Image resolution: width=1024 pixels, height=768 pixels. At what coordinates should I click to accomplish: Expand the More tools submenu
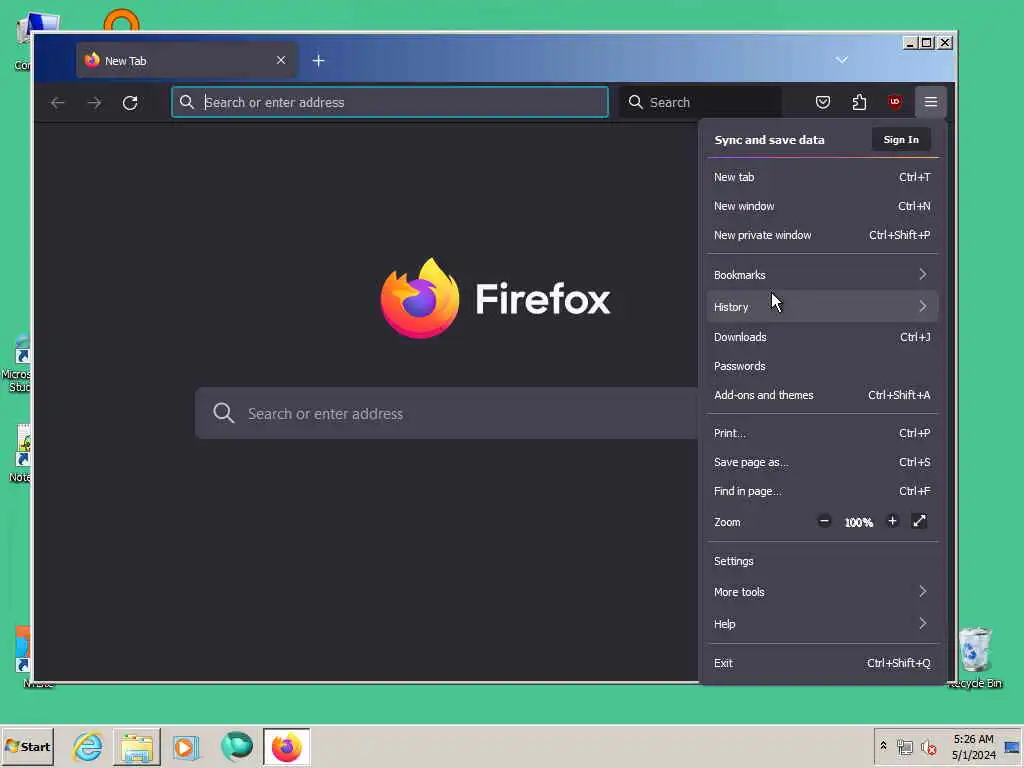[822, 592]
